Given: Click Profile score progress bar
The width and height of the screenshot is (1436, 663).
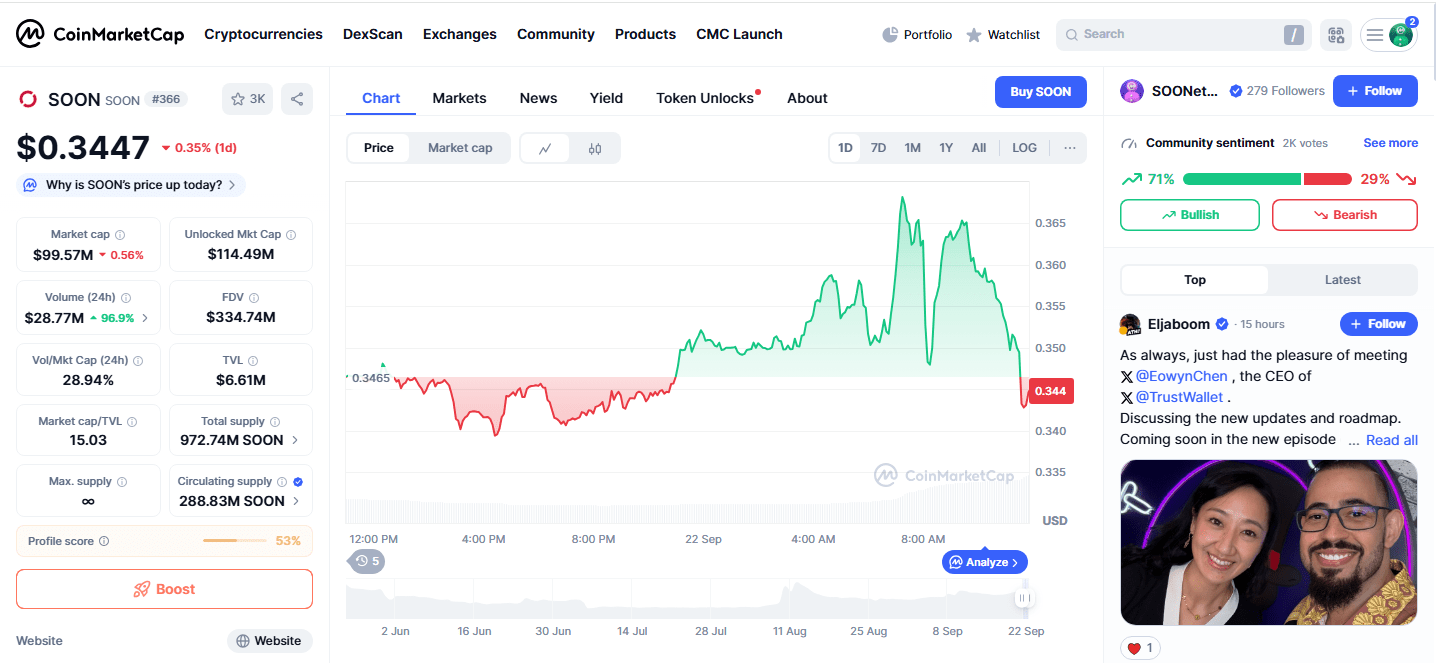Looking at the screenshot, I should click(x=235, y=541).
